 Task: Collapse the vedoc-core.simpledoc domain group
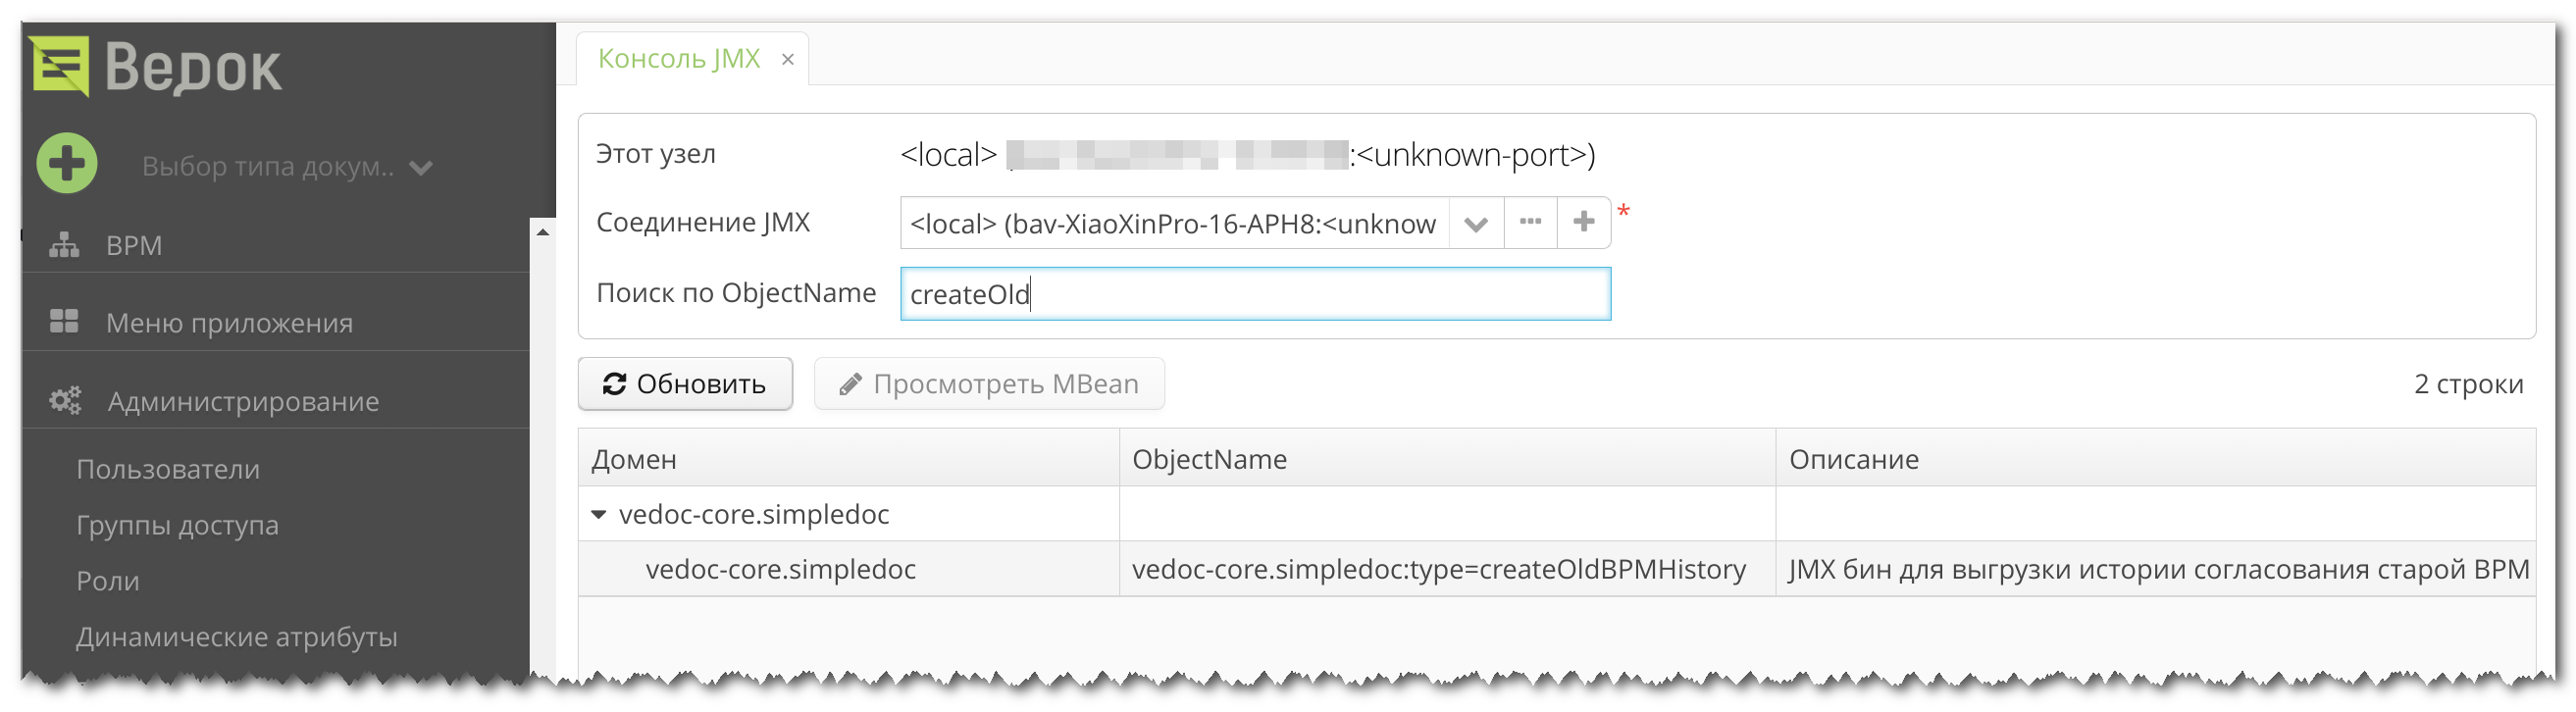(x=599, y=515)
